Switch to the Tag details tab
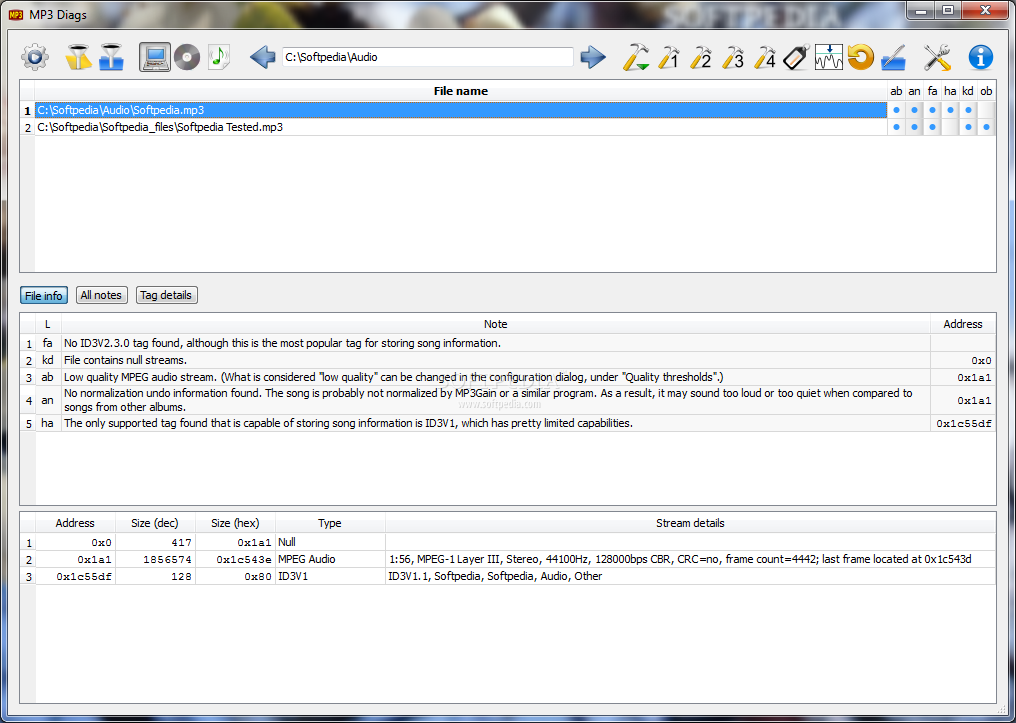 166,295
